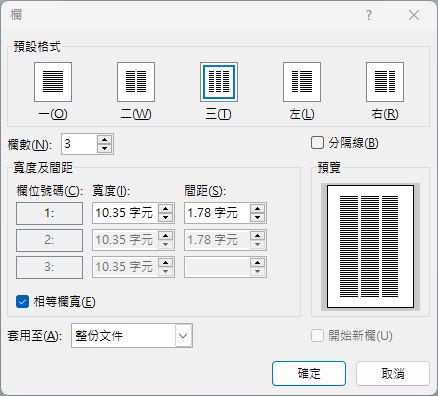Click the 取消 cancel button
Viewport: 438px width, 396px height.
coord(393,374)
